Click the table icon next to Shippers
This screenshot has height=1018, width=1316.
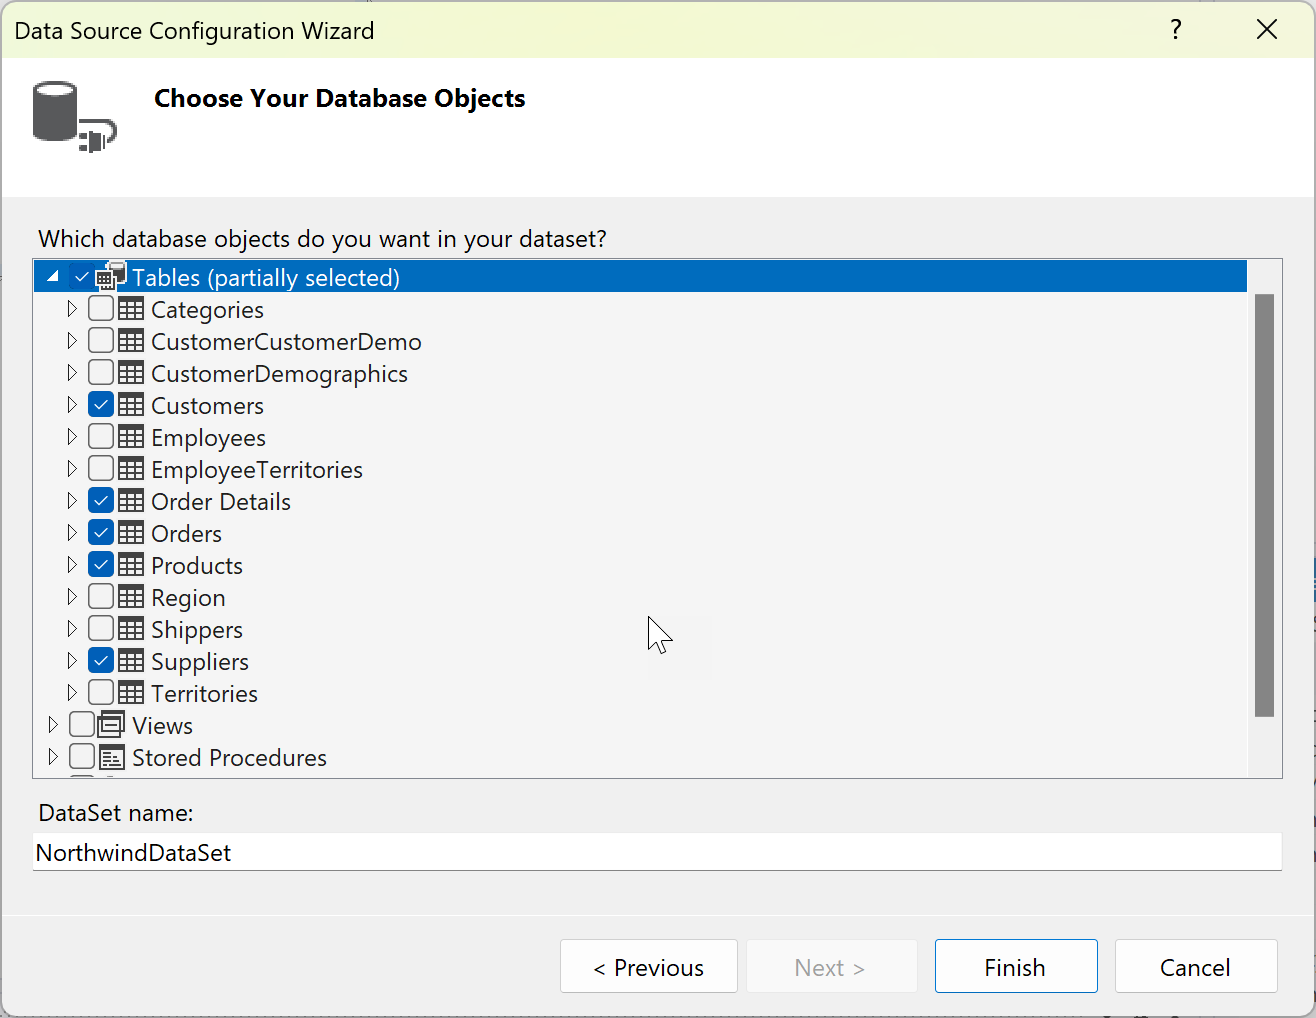pos(131,629)
